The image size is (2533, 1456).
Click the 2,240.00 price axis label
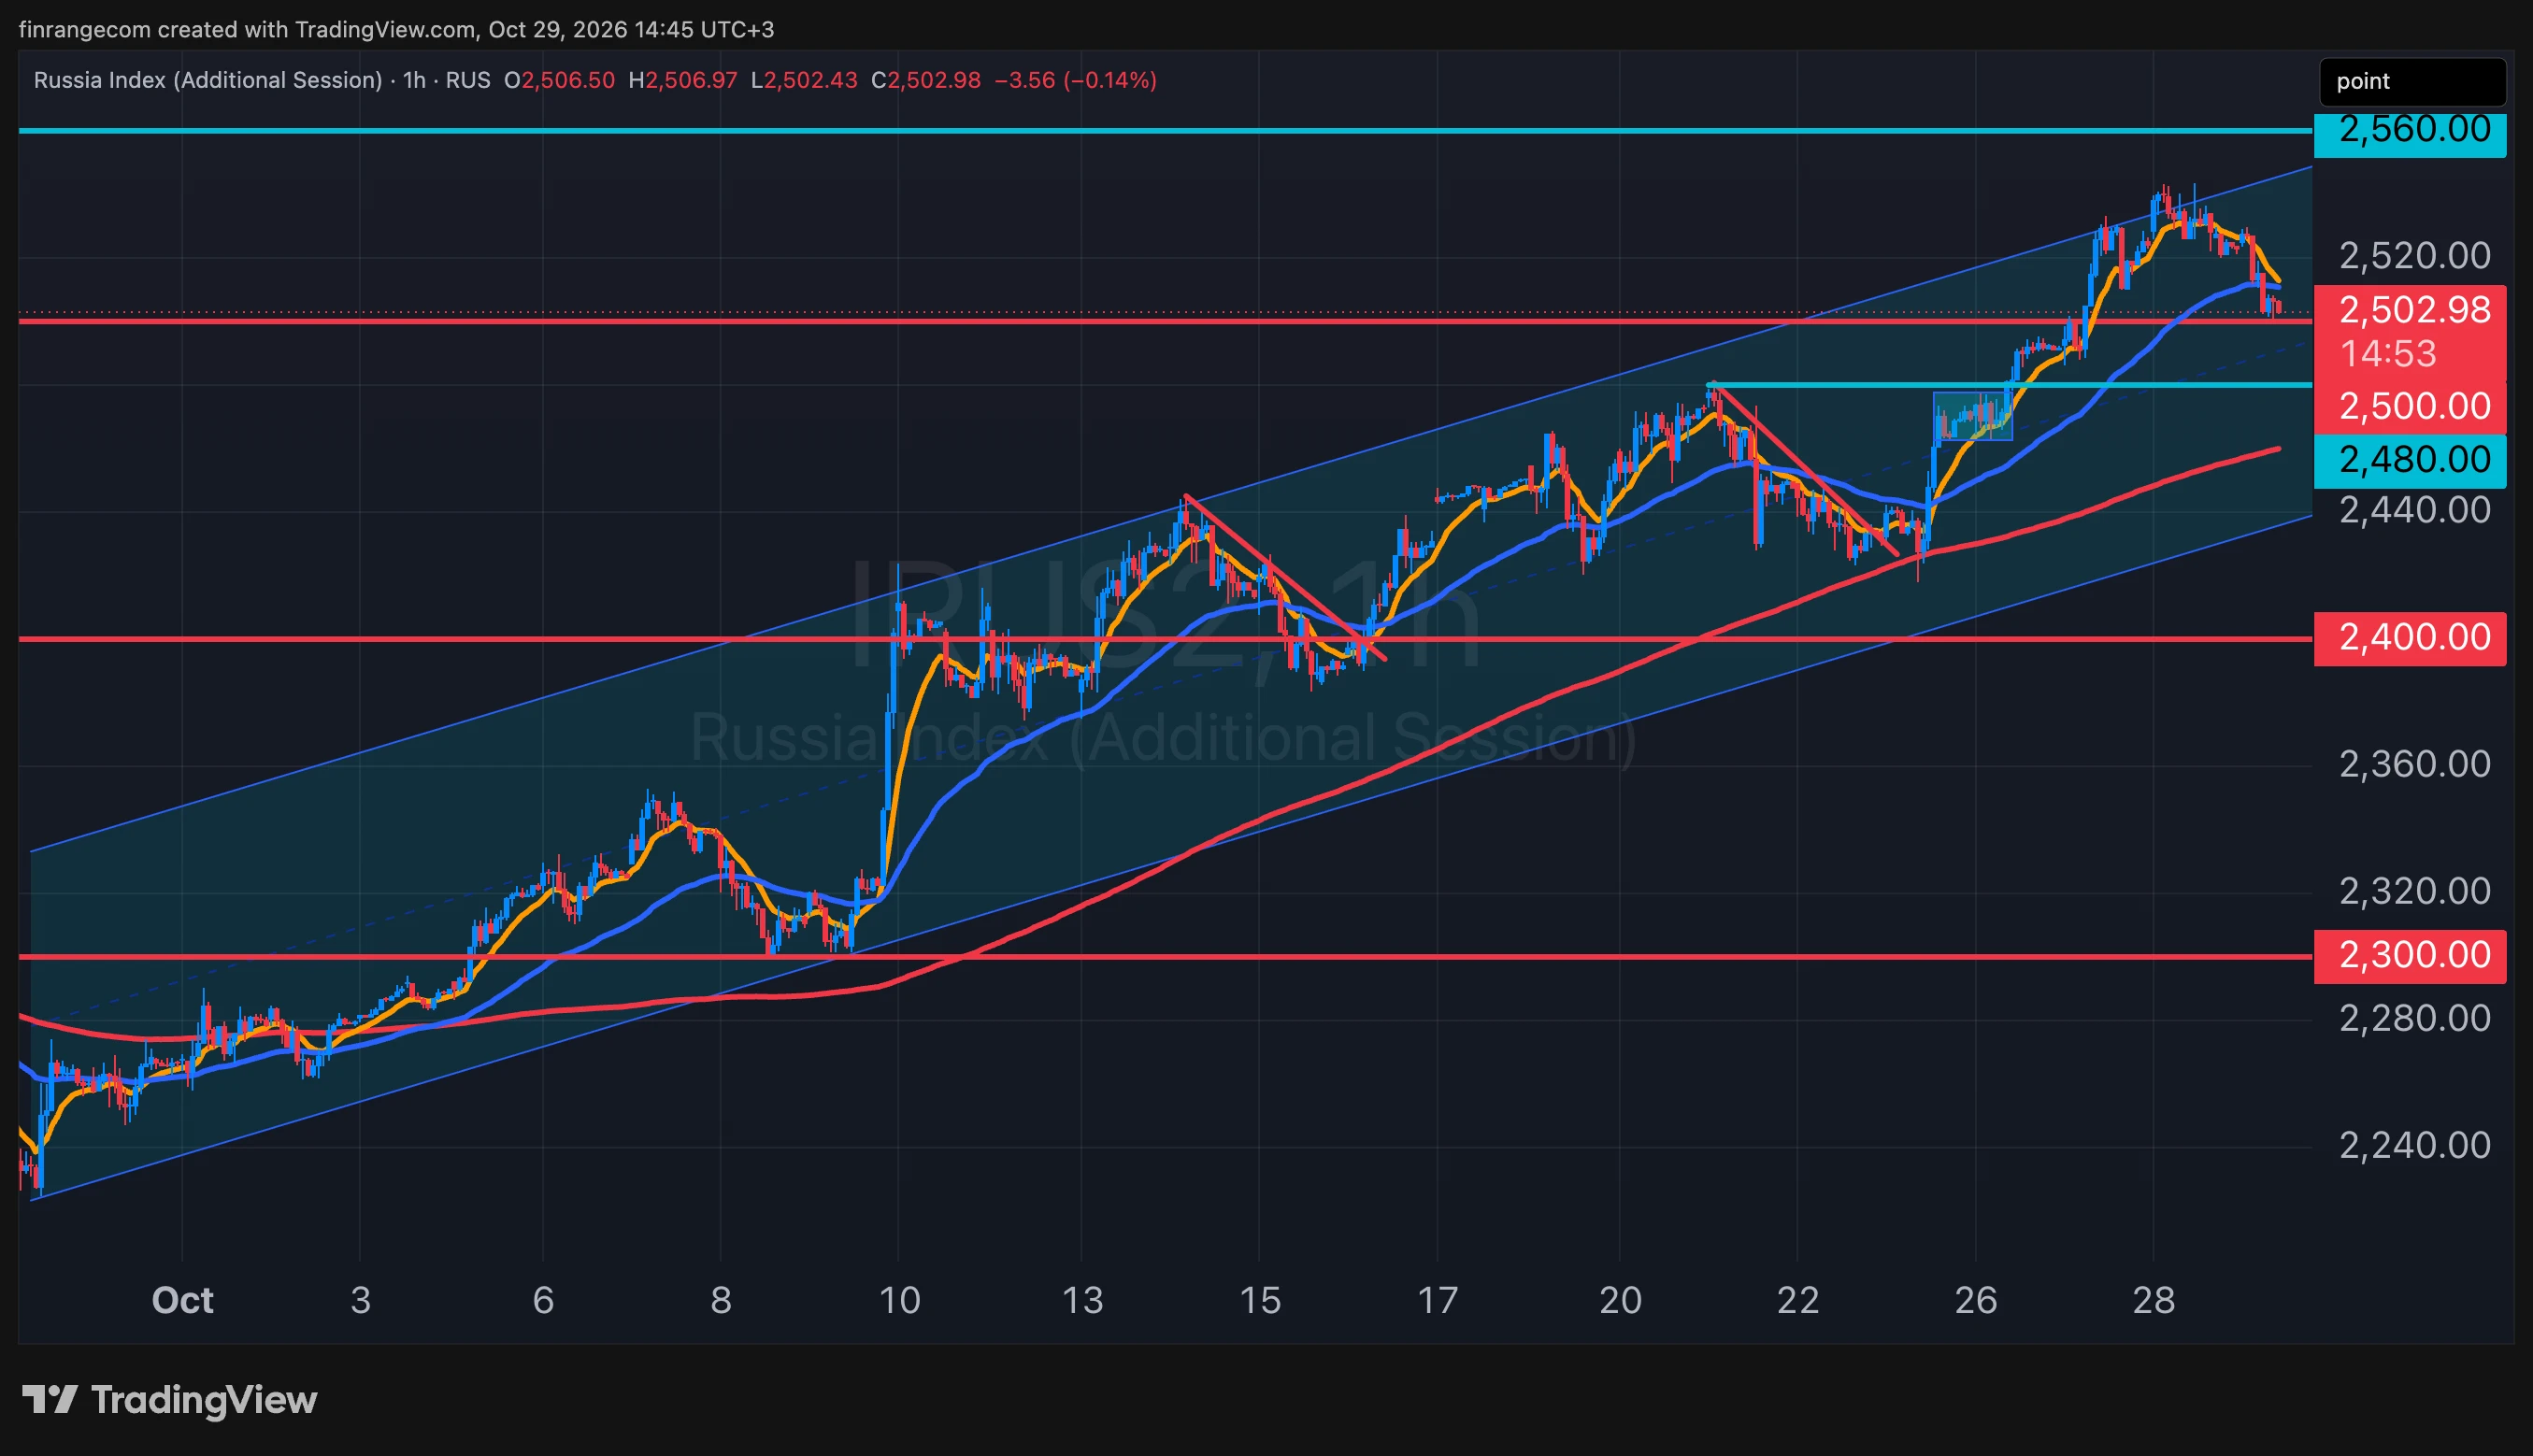(x=2414, y=1146)
